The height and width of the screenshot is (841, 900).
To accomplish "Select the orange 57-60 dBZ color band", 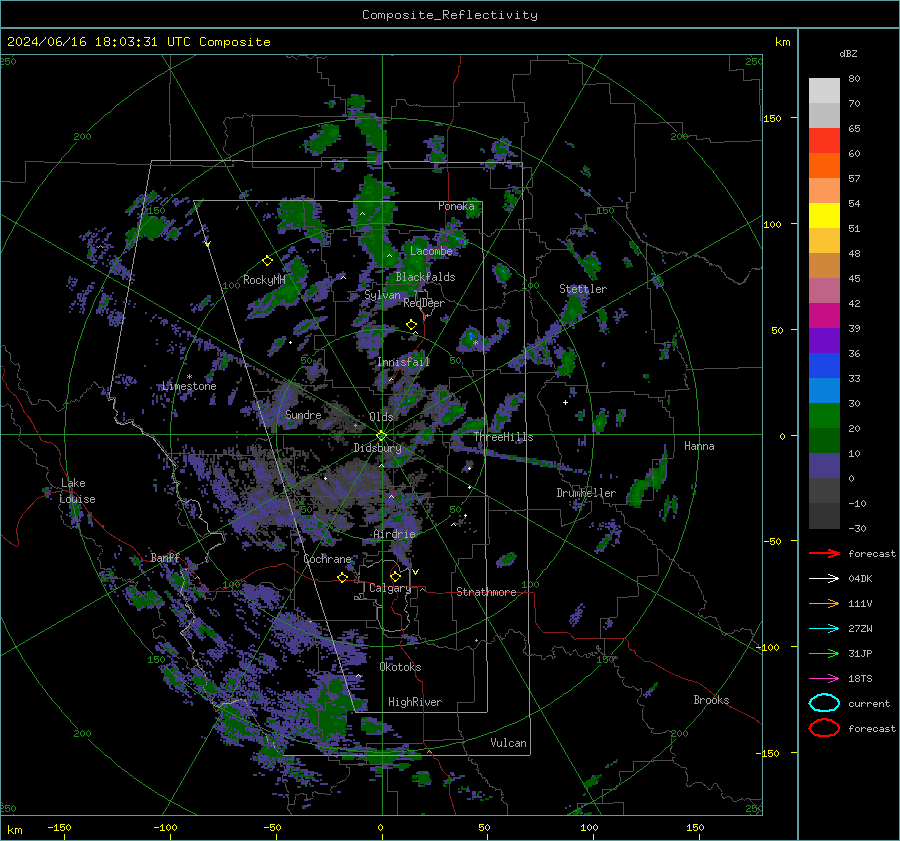I will coord(824,166).
